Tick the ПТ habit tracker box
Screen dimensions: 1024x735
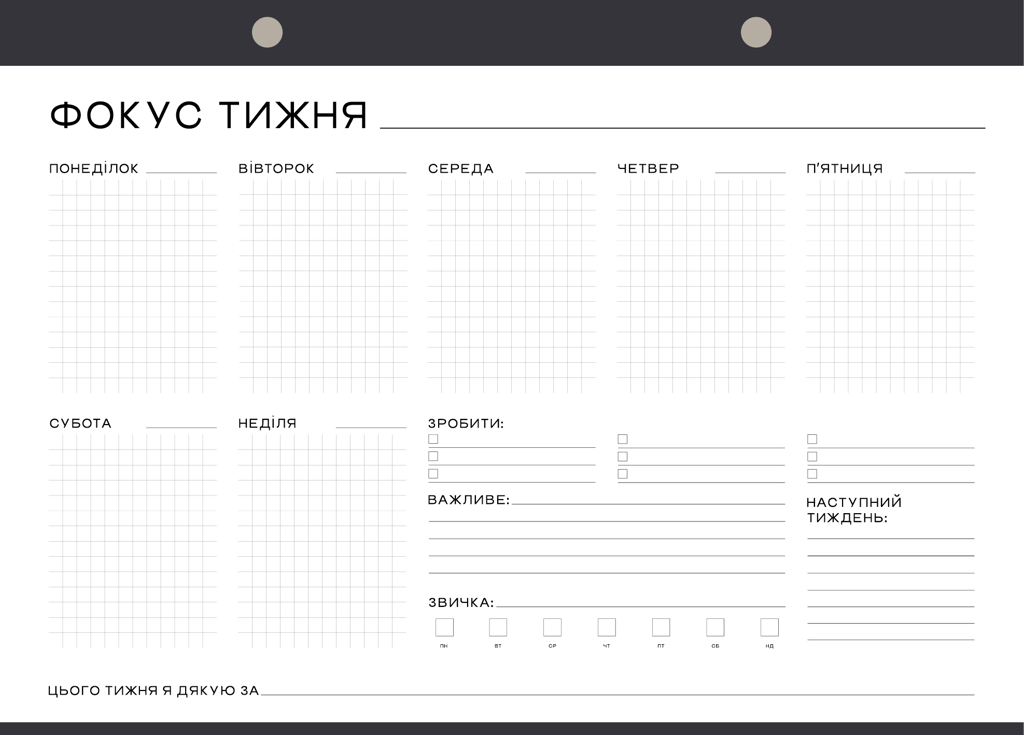pyautogui.click(x=661, y=627)
